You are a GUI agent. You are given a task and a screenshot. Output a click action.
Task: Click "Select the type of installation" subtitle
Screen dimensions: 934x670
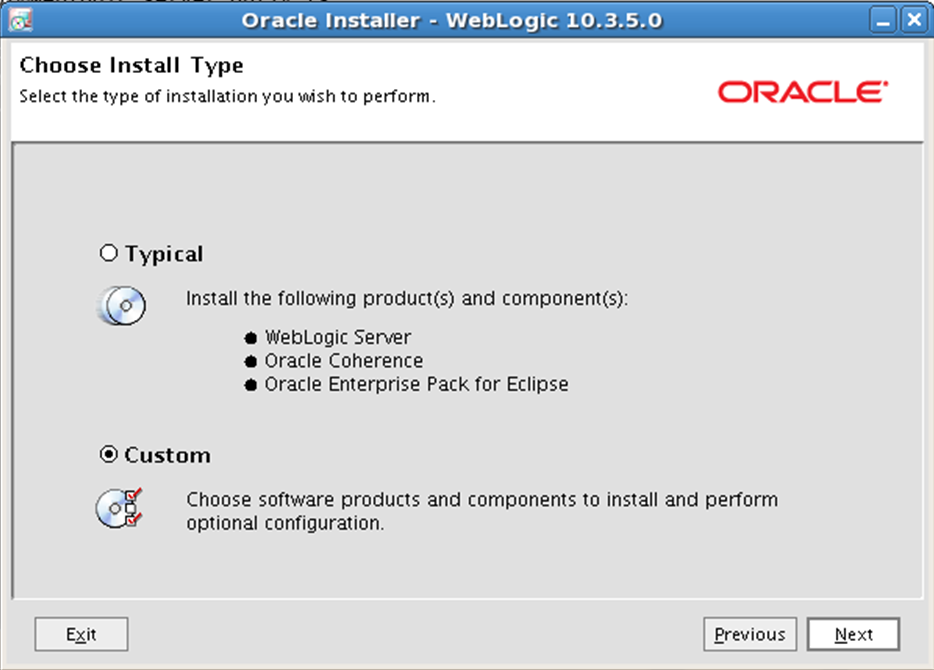coord(228,96)
